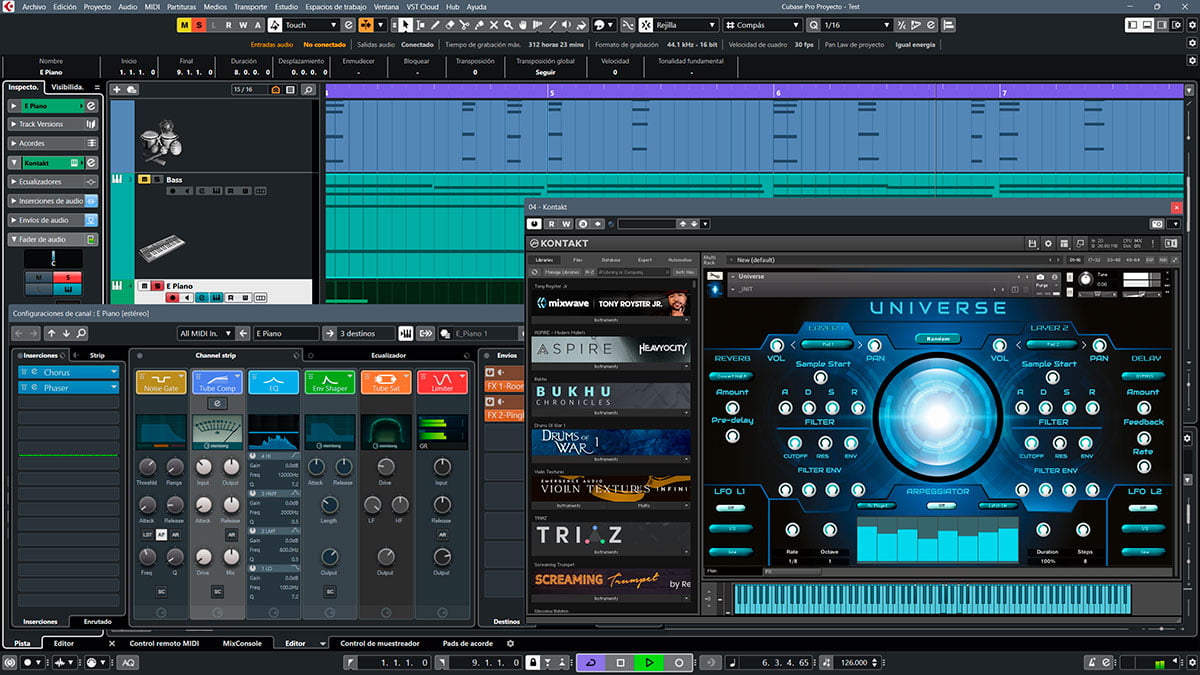The height and width of the screenshot is (675, 1200).
Task: Toggle the global Solo S button
Action: coord(200,25)
